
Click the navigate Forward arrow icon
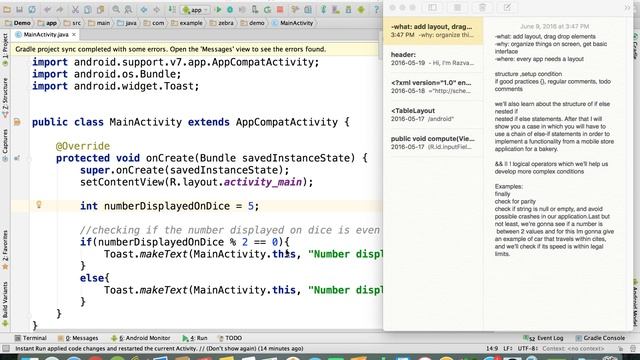157,9
